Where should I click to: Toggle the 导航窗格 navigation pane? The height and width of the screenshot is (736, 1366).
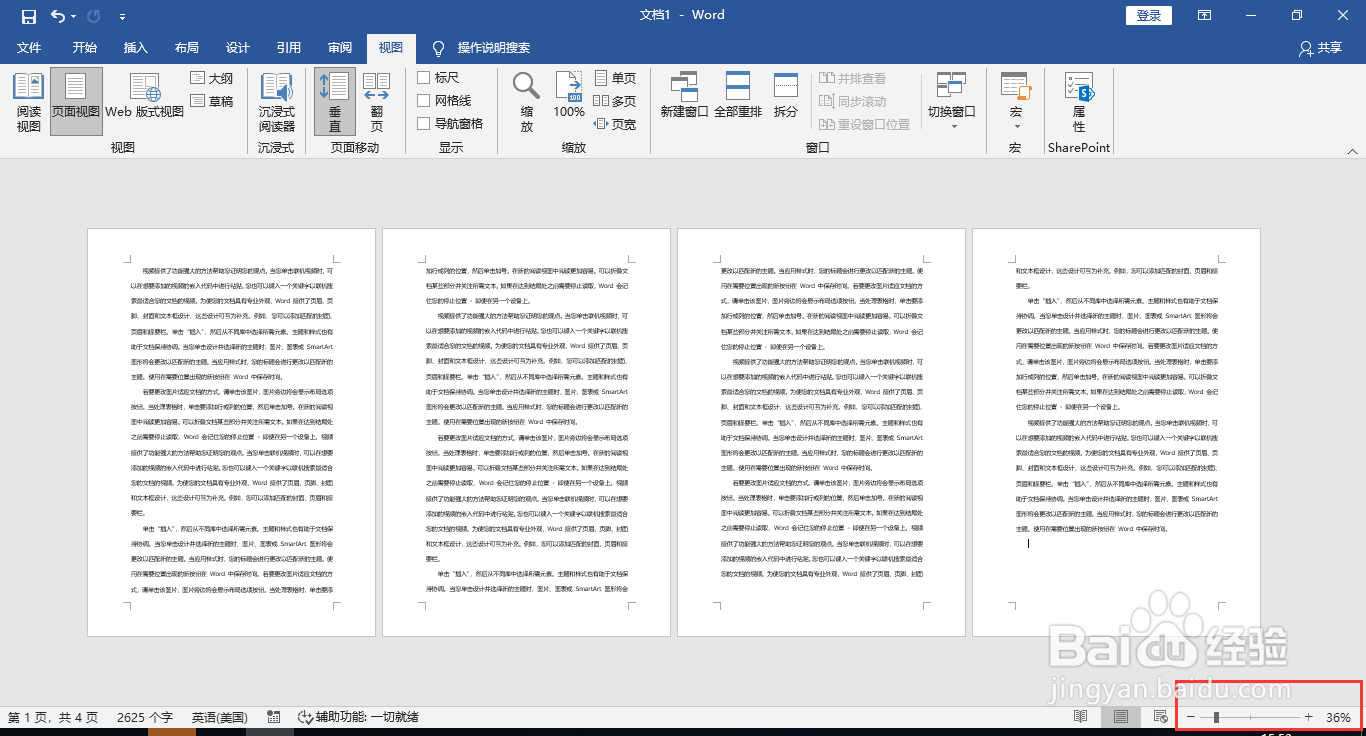(425, 123)
